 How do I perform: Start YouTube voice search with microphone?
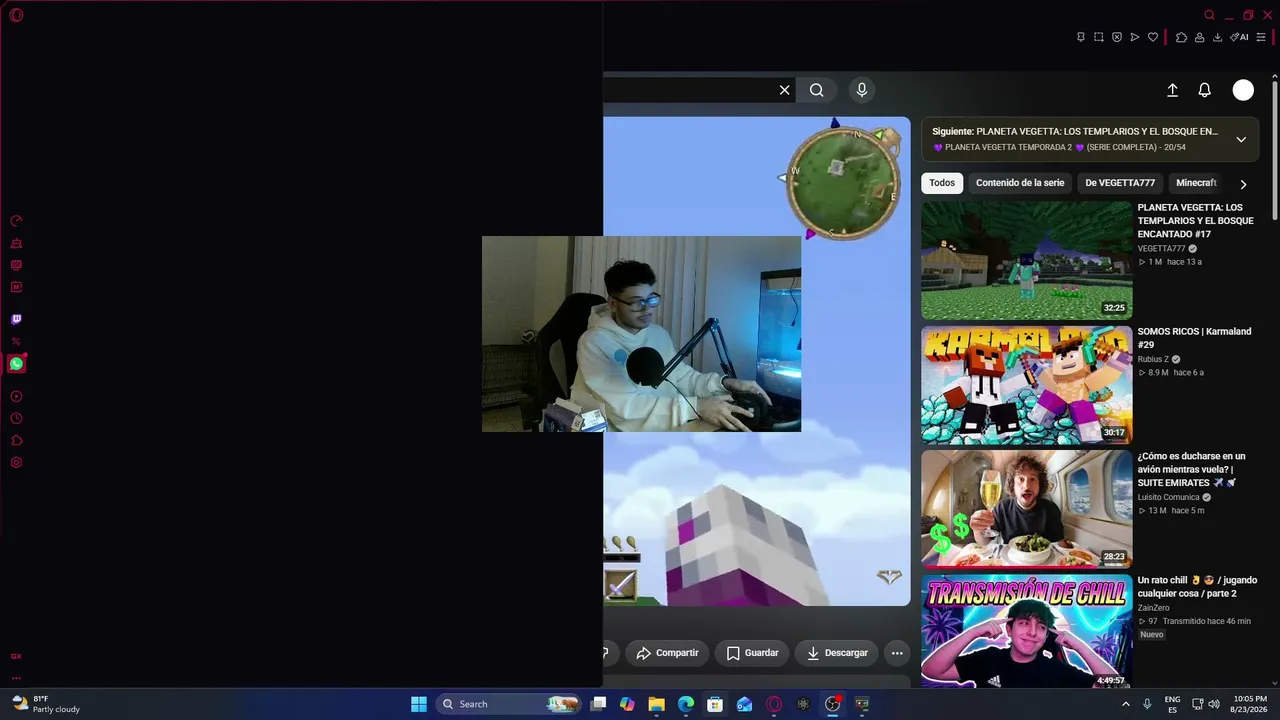(862, 90)
